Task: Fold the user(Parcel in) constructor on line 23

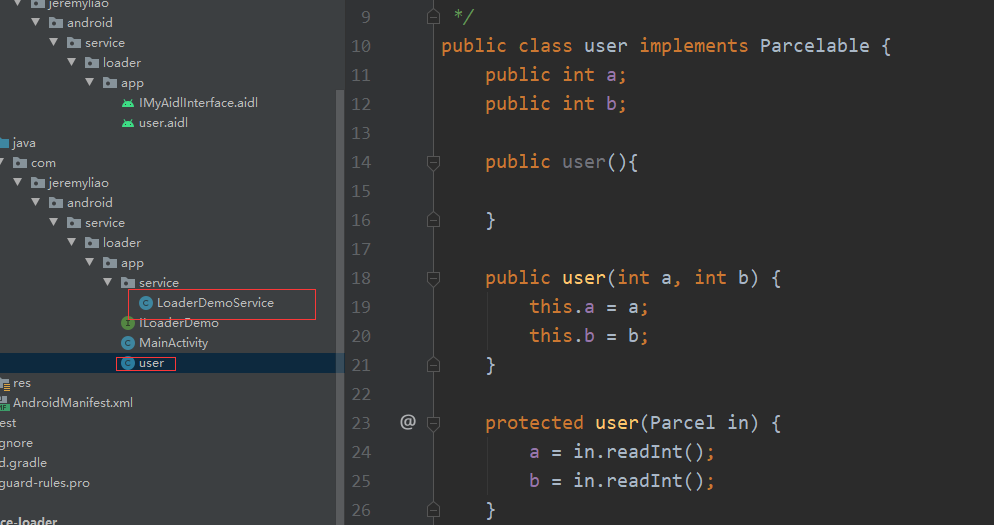Action: (x=434, y=422)
